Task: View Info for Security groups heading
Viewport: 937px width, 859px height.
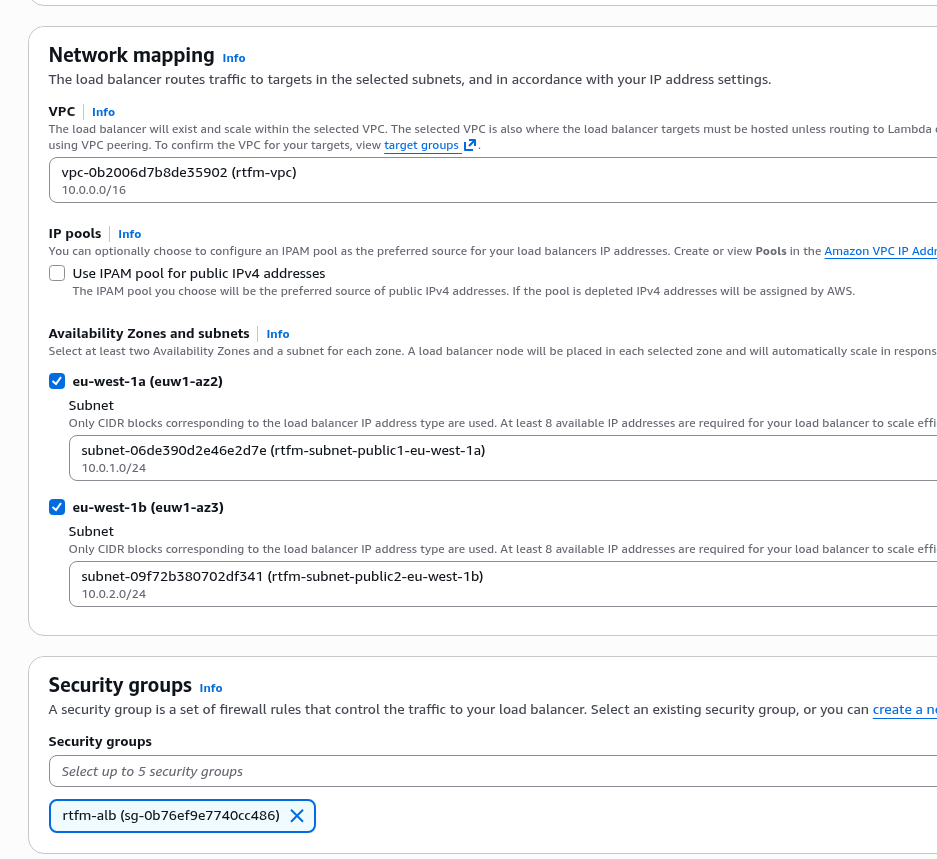Action: [211, 688]
